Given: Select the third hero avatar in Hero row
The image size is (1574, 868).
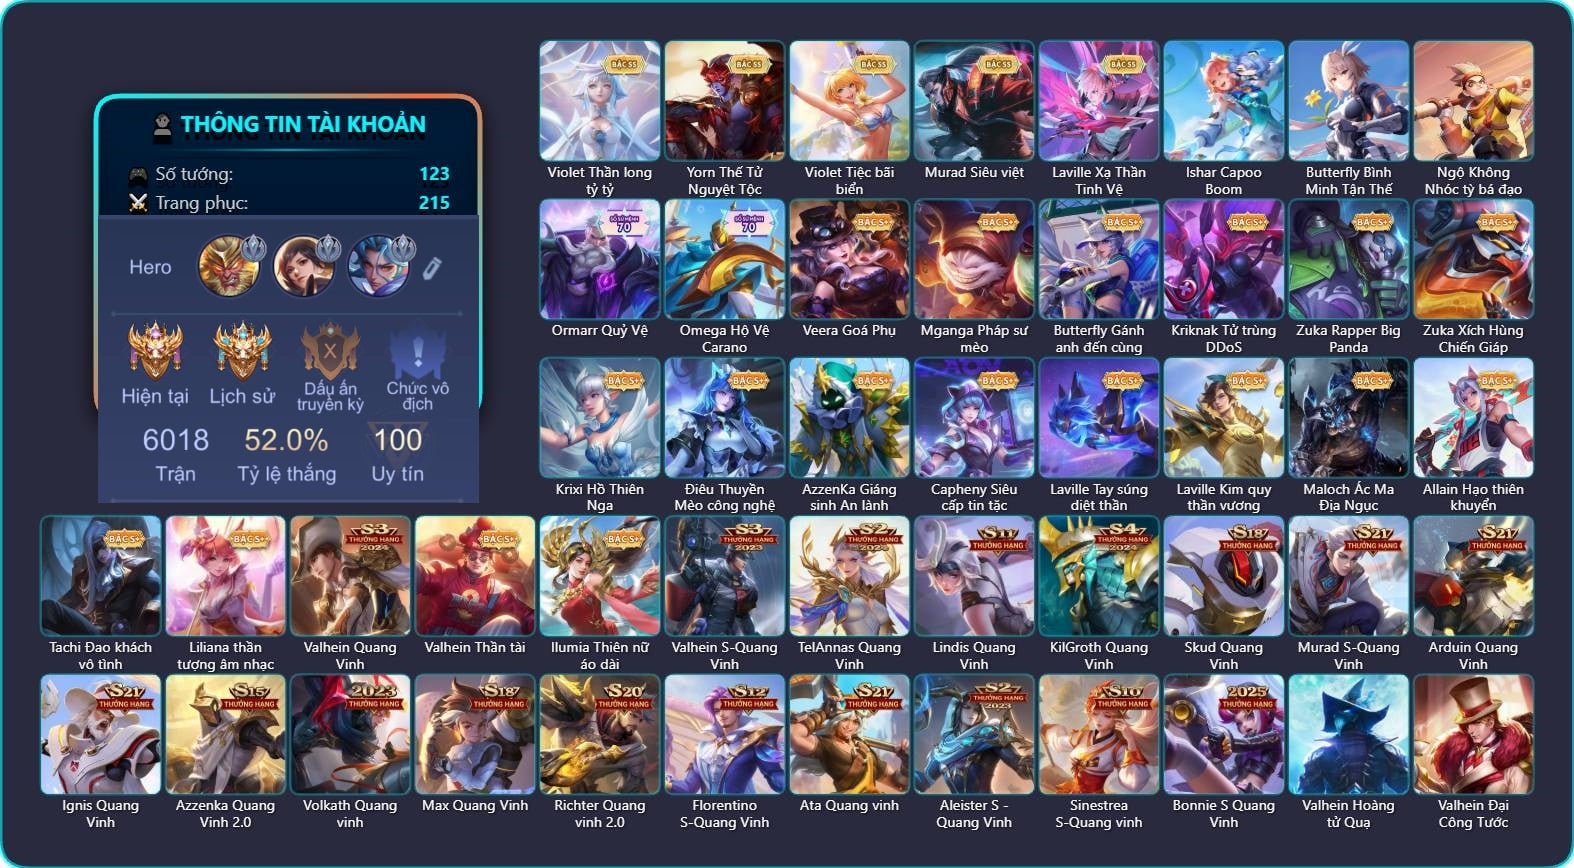Looking at the screenshot, I should click(379, 266).
